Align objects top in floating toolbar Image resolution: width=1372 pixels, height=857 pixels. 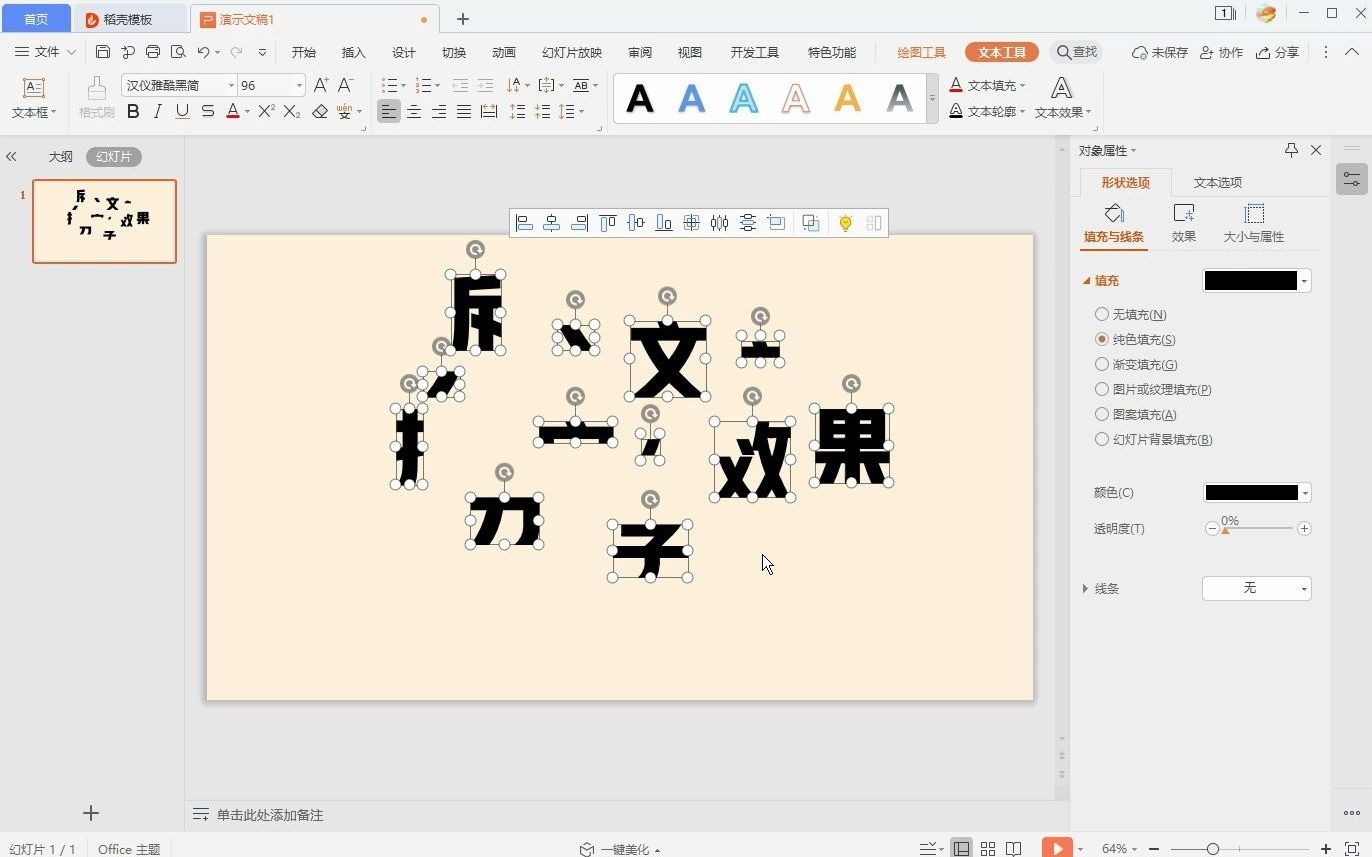(607, 223)
